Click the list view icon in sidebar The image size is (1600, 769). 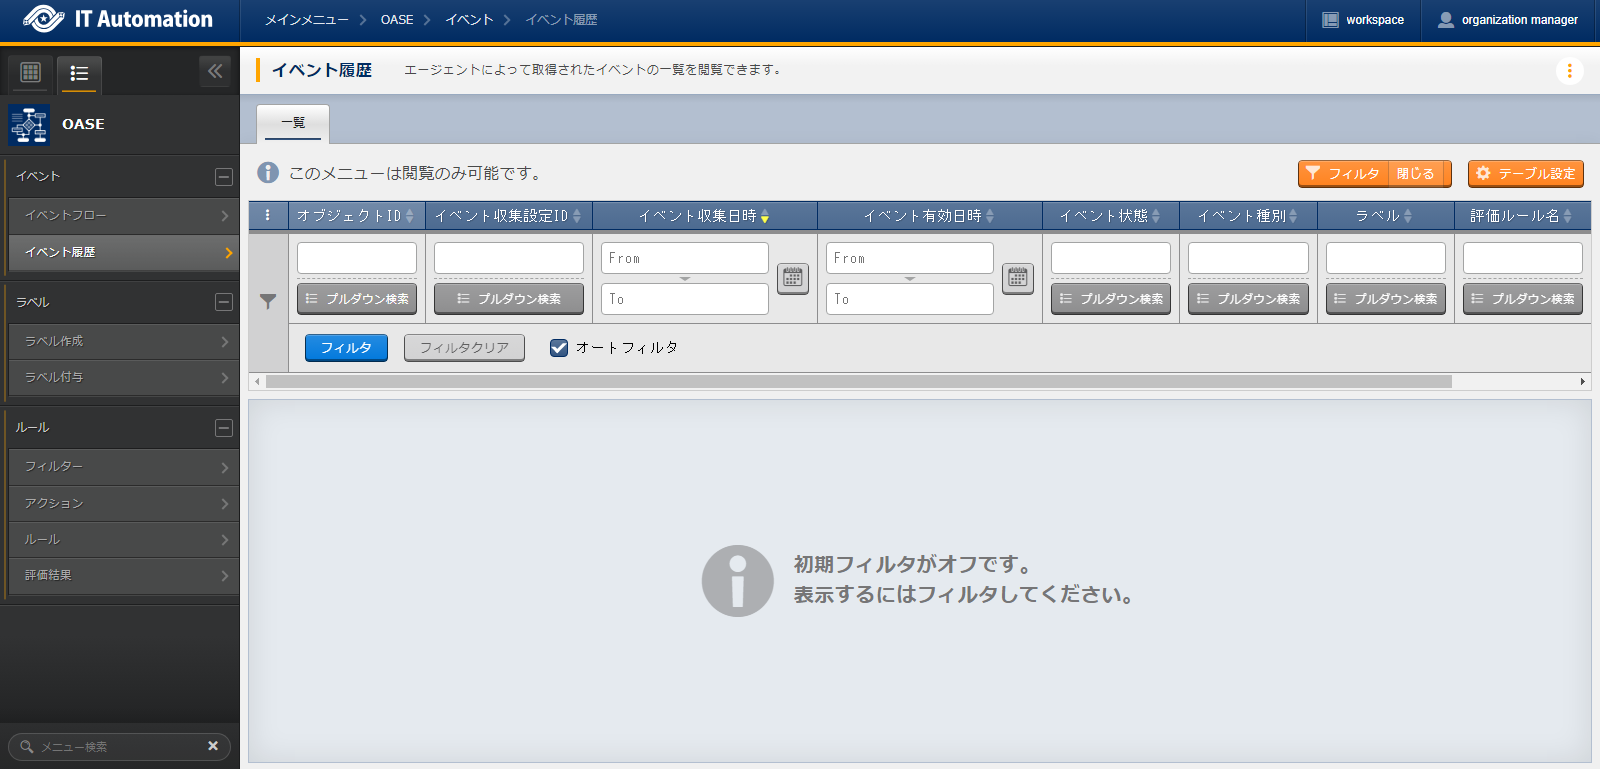coord(79,73)
